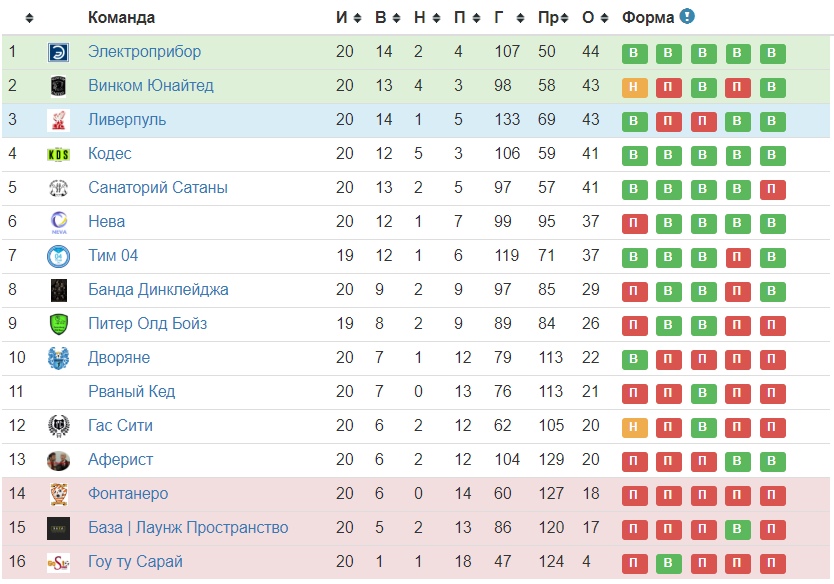Sort table by the И games column

[x=348, y=18]
